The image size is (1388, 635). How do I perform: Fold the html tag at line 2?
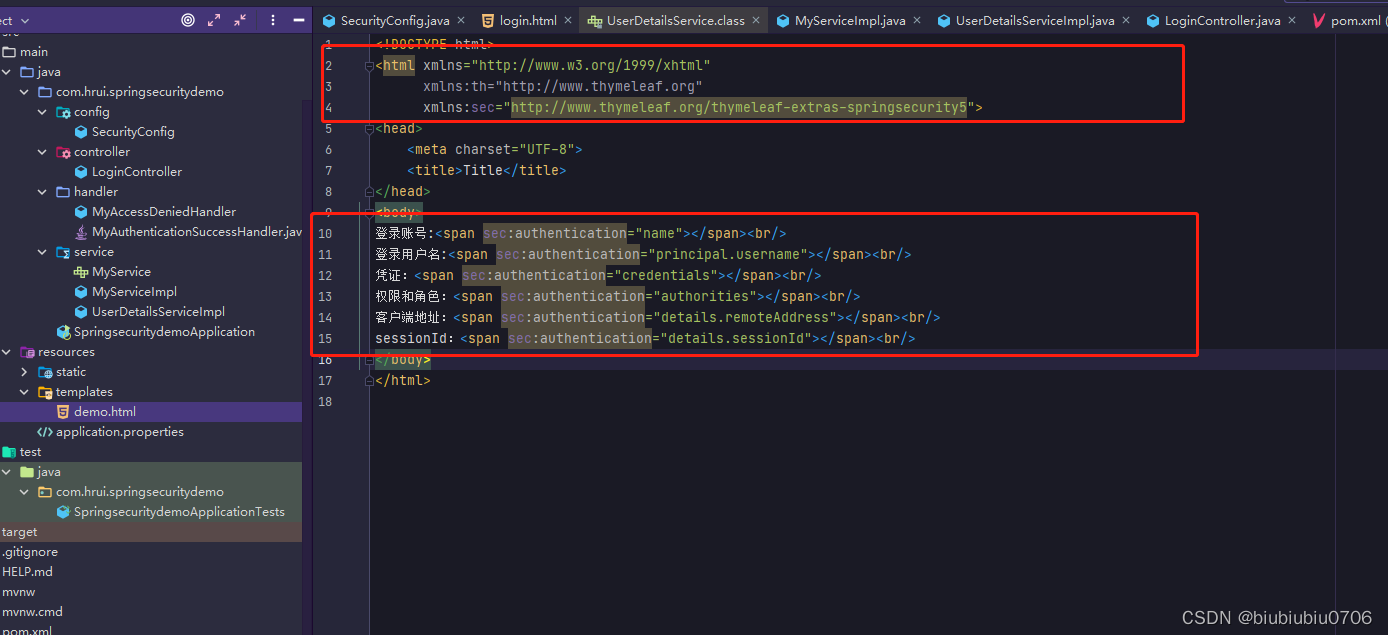[369, 65]
